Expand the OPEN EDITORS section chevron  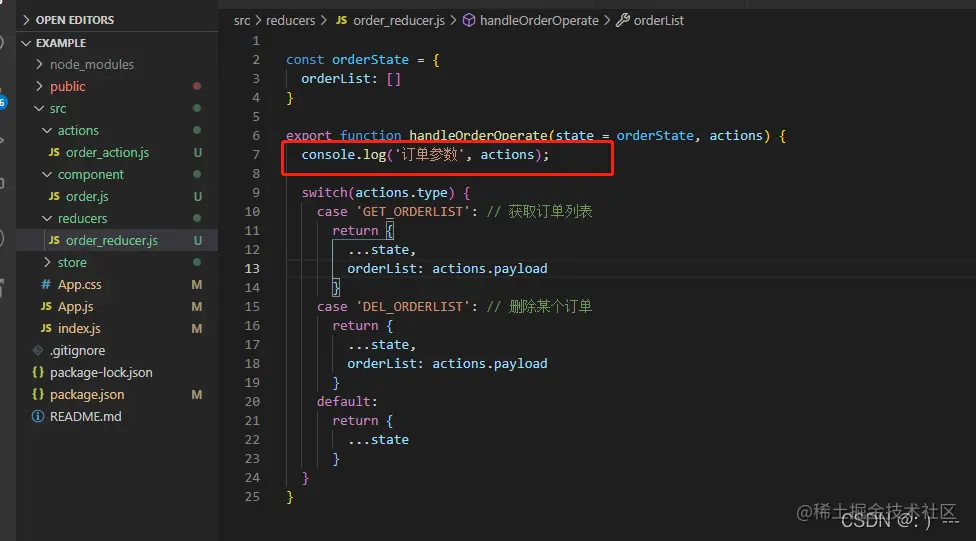click(26, 20)
